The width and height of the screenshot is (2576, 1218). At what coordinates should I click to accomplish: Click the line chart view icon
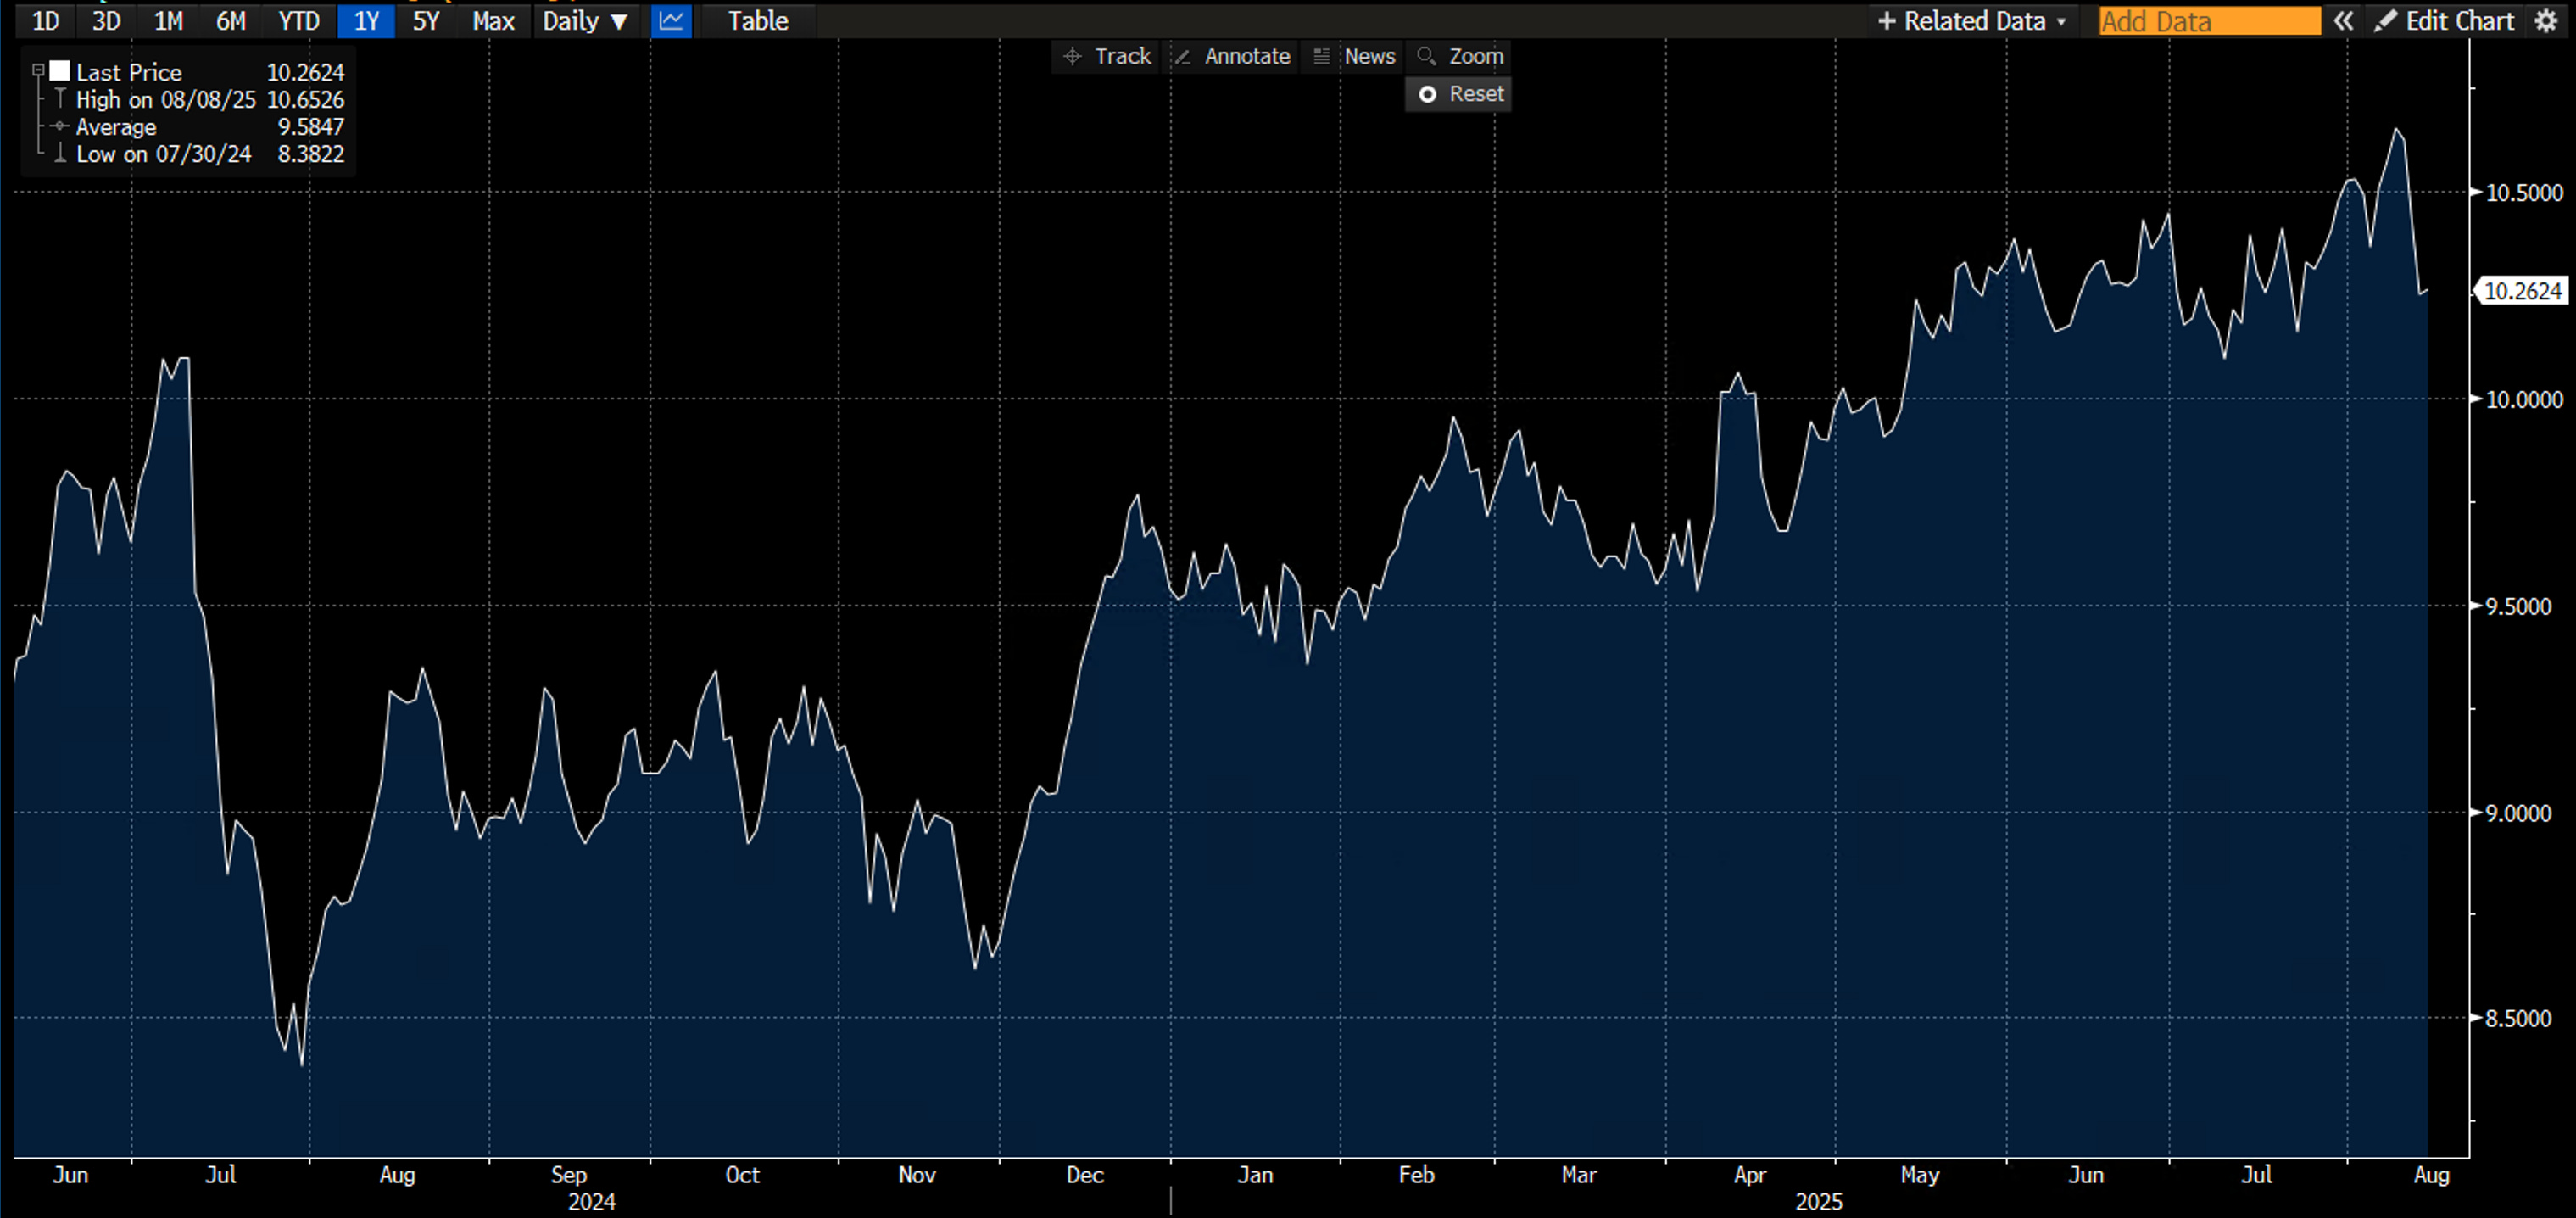(671, 21)
